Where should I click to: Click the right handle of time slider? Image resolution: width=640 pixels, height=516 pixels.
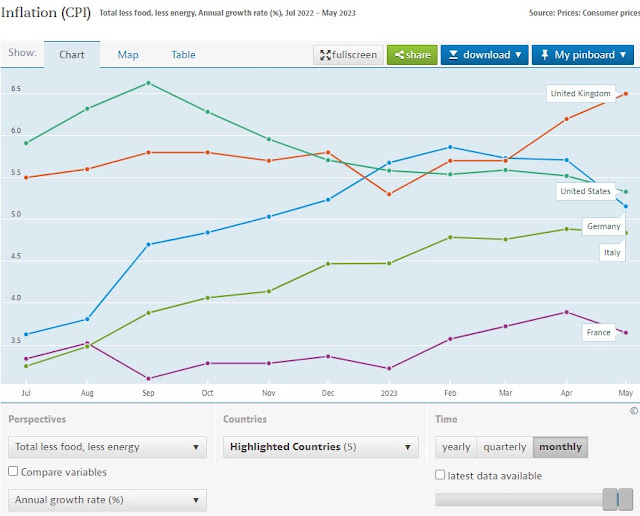625,499
